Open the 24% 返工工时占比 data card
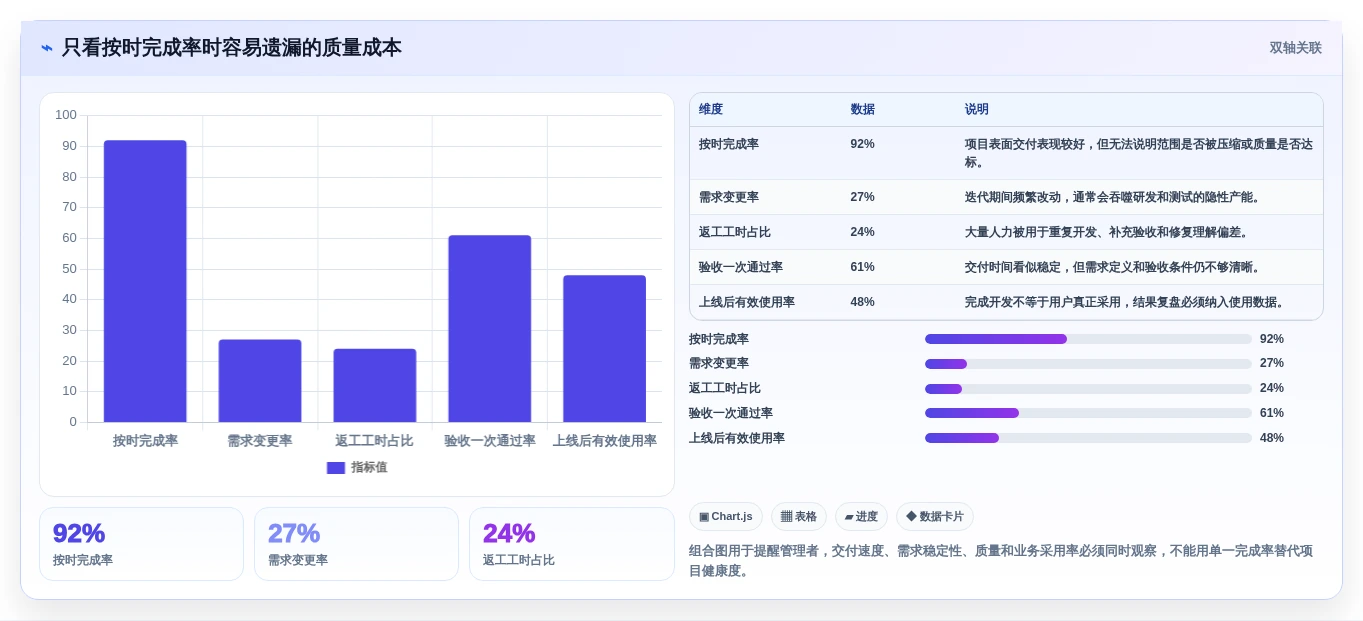The image size is (1363, 621). coord(571,544)
